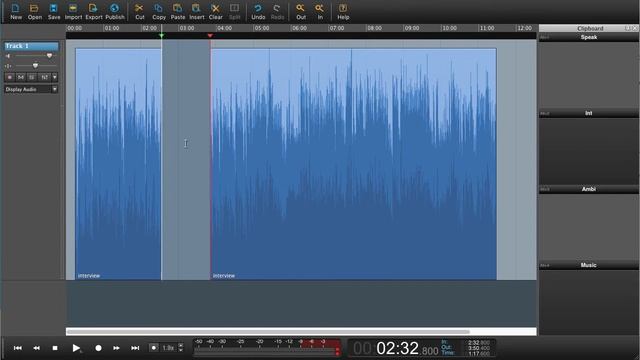Export audio with the Export icon
The height and width of the screenshot is (360, 640).
pyautogui.click(x=93, y=11)
